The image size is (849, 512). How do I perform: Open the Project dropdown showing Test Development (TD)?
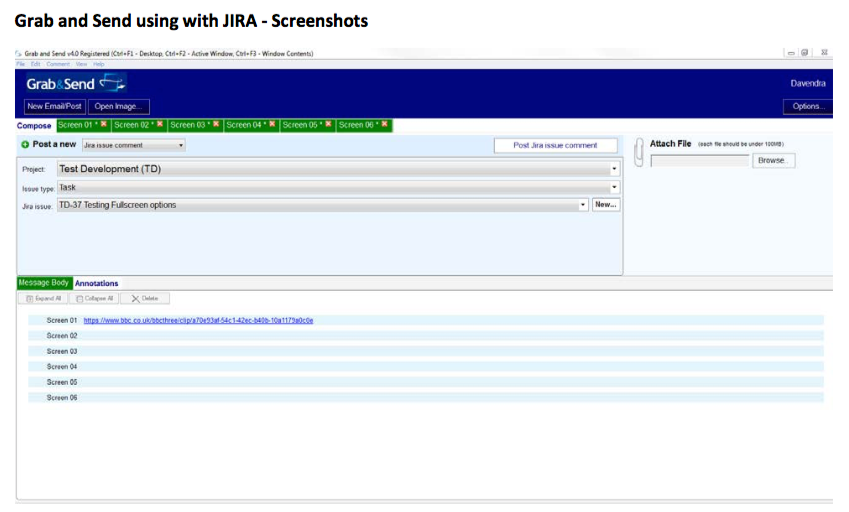pos(338,169)
